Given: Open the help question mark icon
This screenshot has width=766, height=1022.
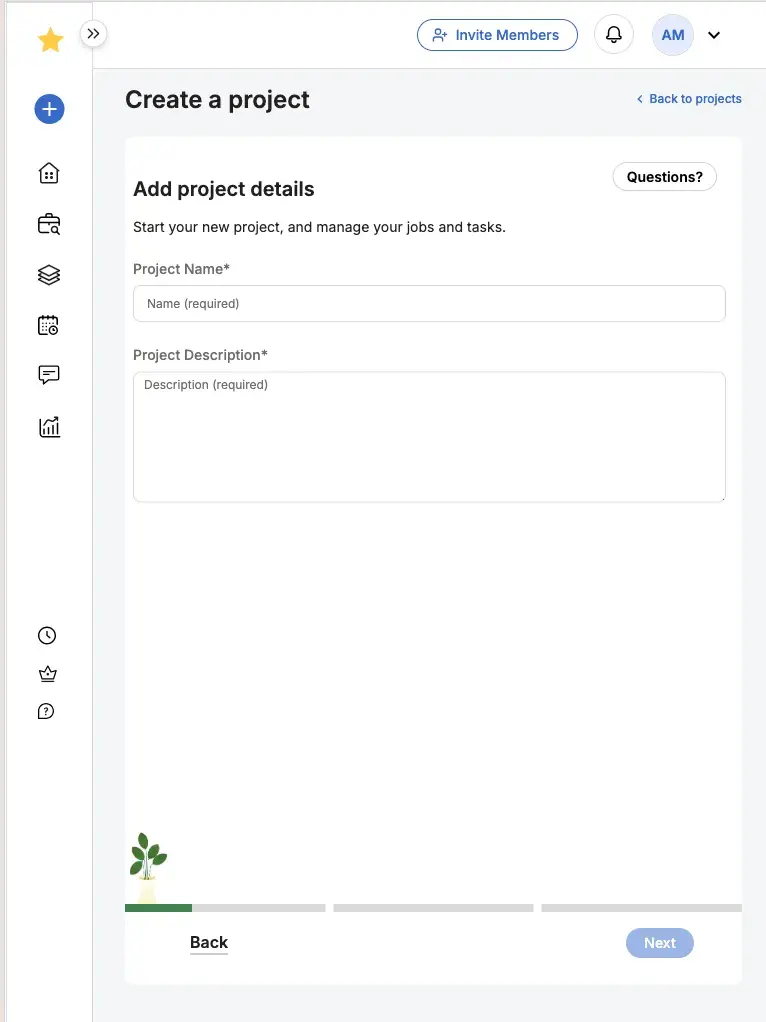Looking at the screenshot, I should 46,711.
